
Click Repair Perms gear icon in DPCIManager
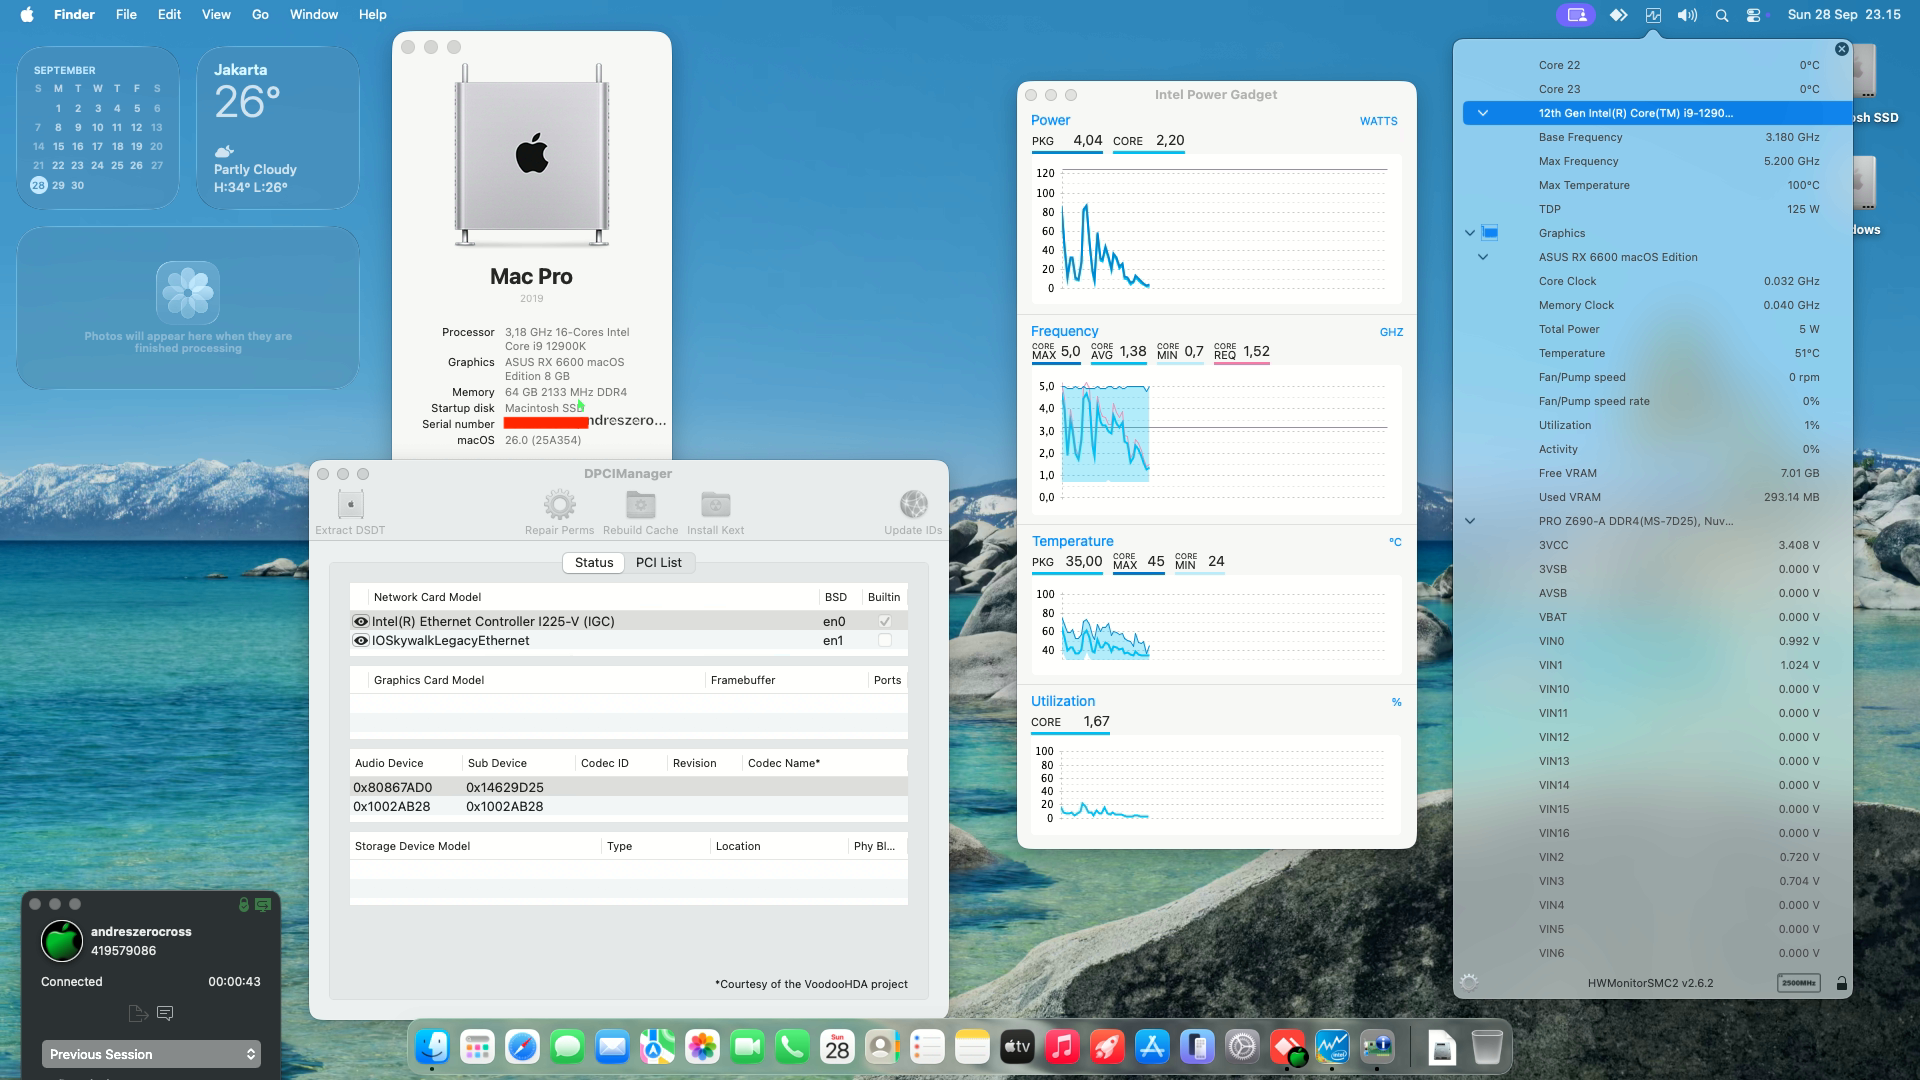coord(559,504)
